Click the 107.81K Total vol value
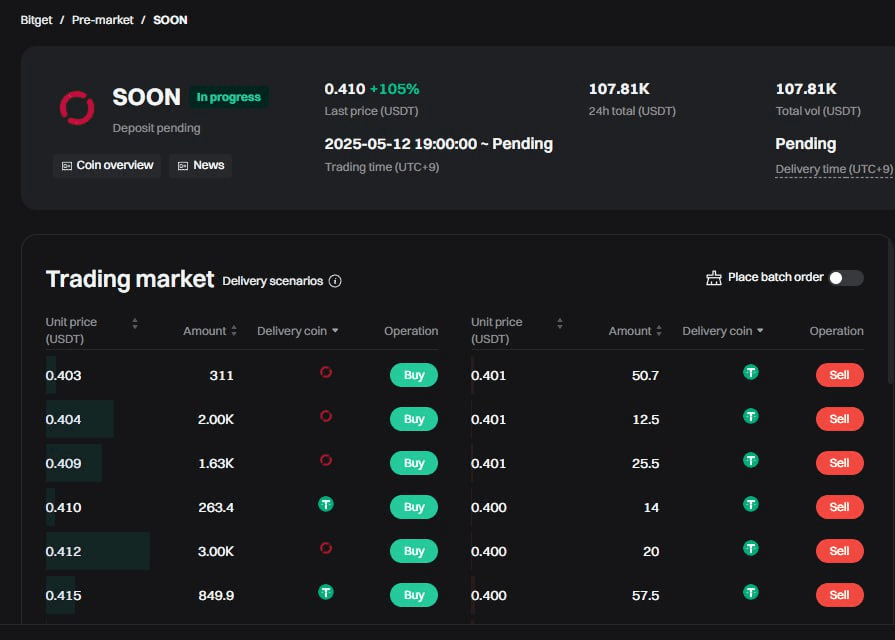895x640 pixels. coord(806,89)
